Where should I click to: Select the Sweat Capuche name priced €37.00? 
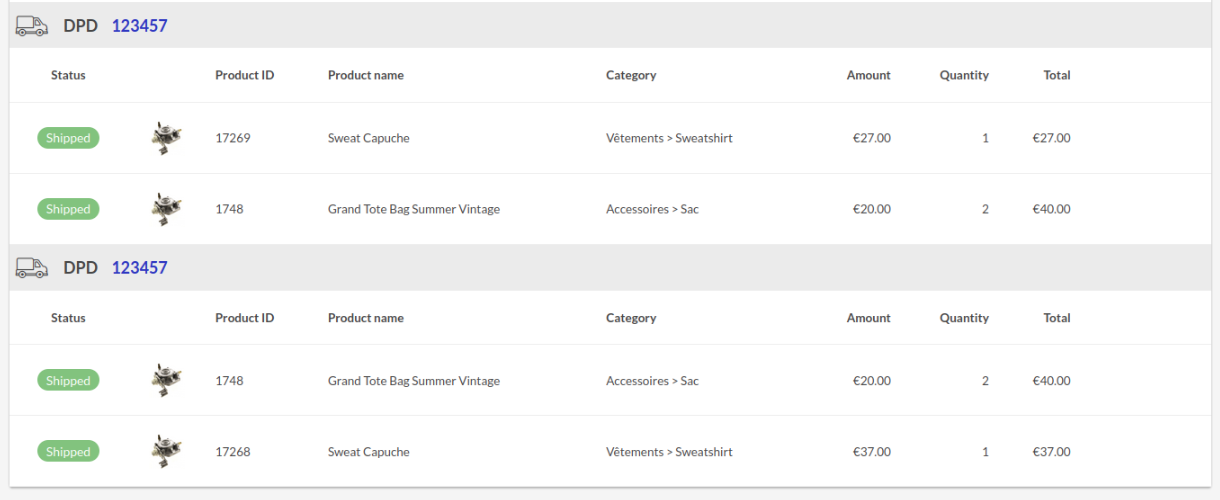pyautogui.click(x=368, y=452)
